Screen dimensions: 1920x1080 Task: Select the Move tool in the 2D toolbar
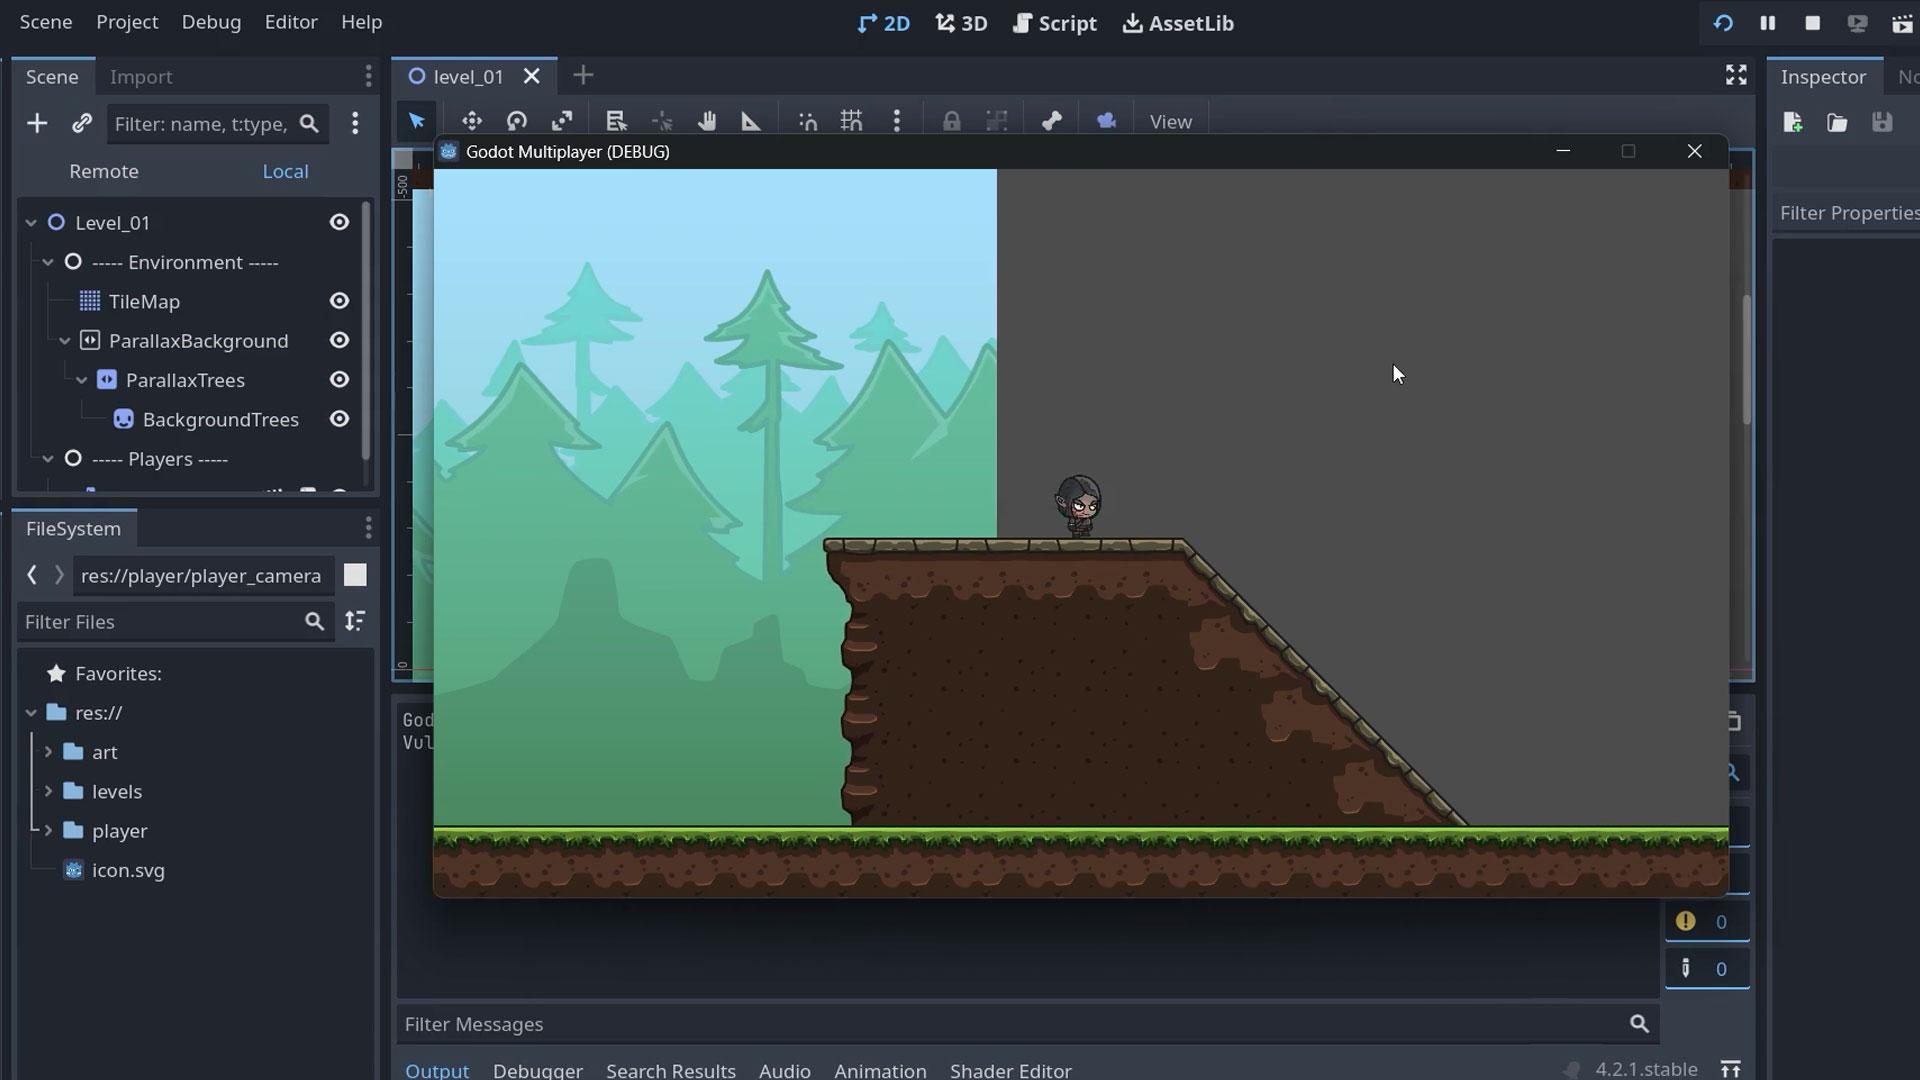[x=471, y=121]
